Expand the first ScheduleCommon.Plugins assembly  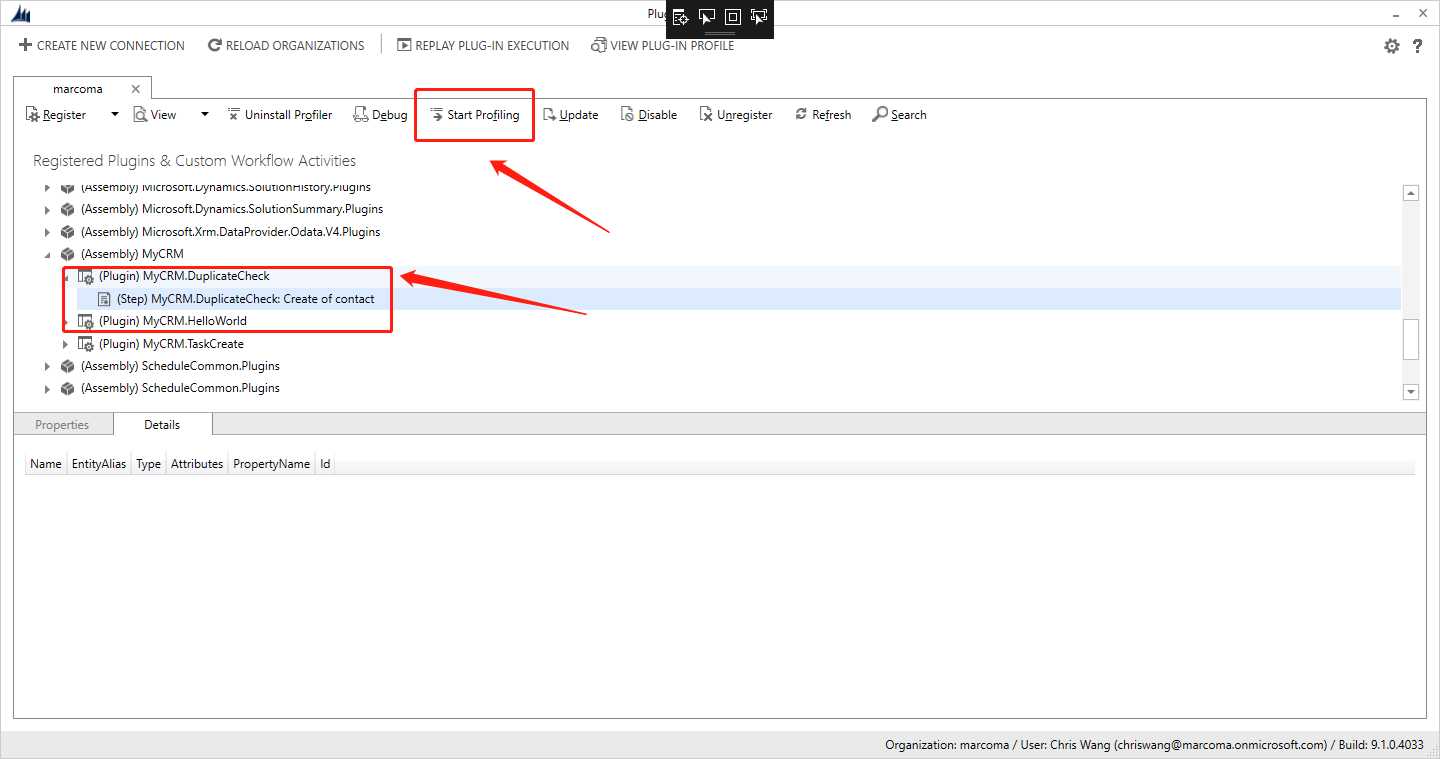pyautogui.click(x=47, y=366)
